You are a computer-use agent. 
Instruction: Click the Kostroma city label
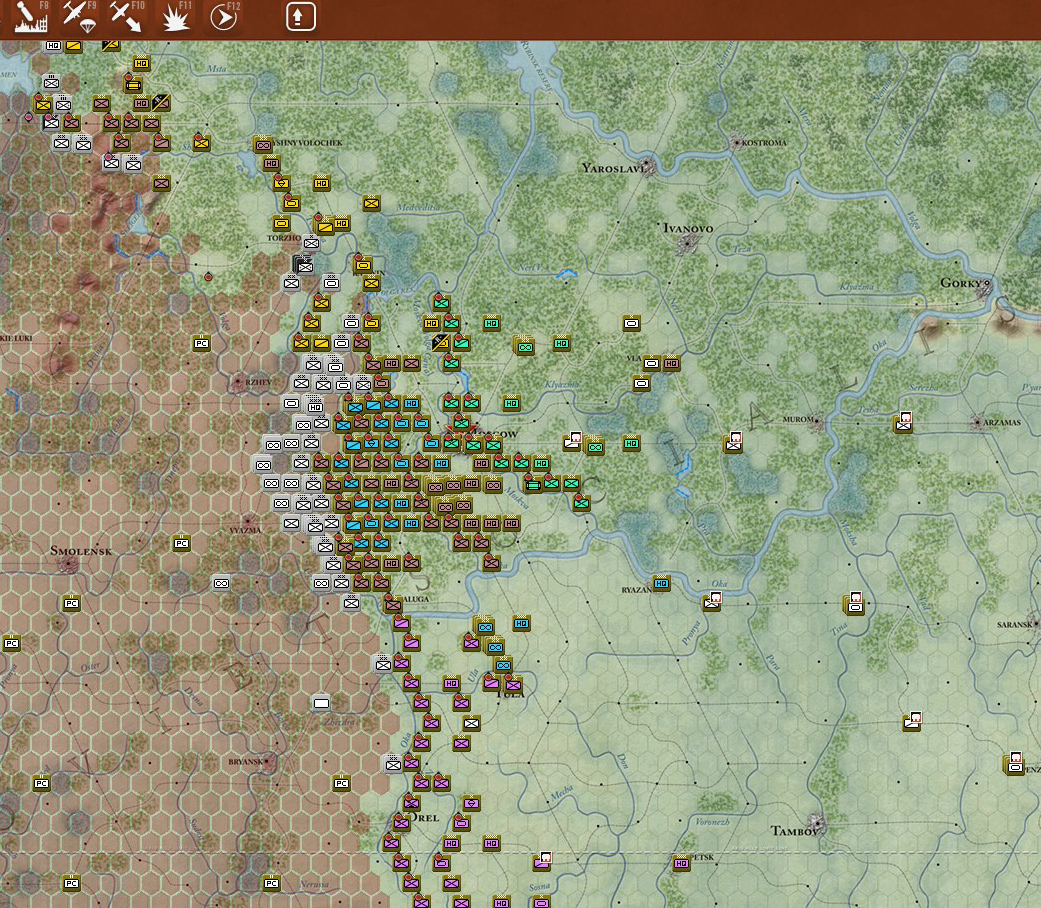tap(764, 143)
